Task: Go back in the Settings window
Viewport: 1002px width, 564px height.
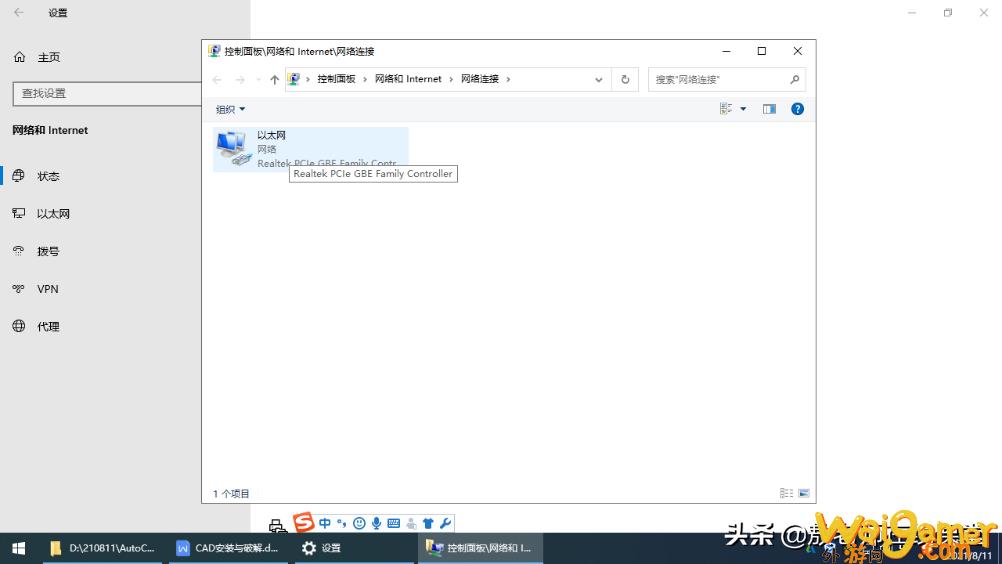Action: pos(19,12)
